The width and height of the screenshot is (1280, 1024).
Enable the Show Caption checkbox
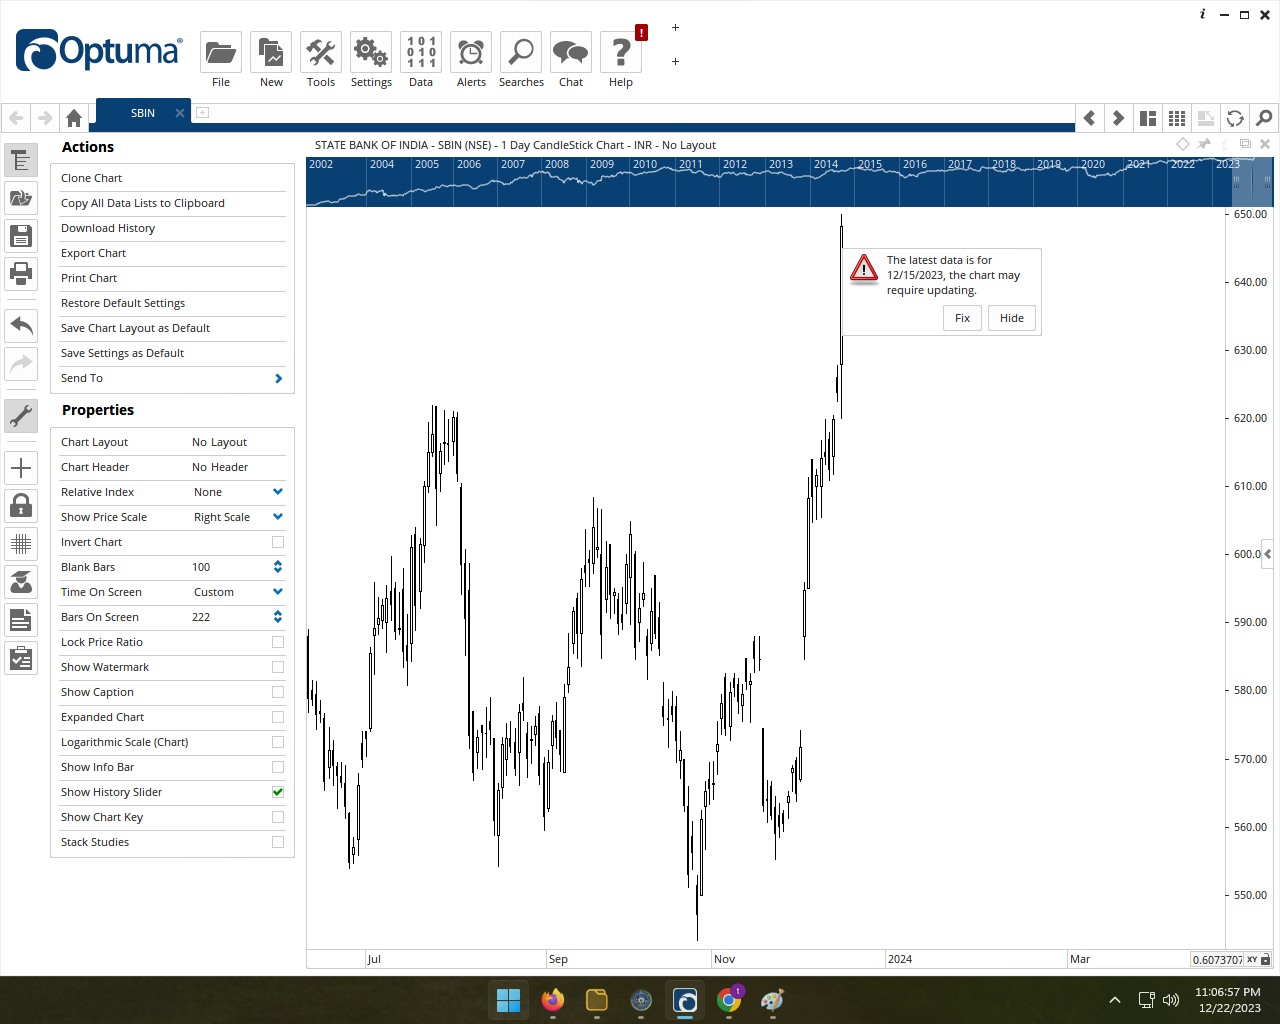pyautogui.click(x=278, y=692)
